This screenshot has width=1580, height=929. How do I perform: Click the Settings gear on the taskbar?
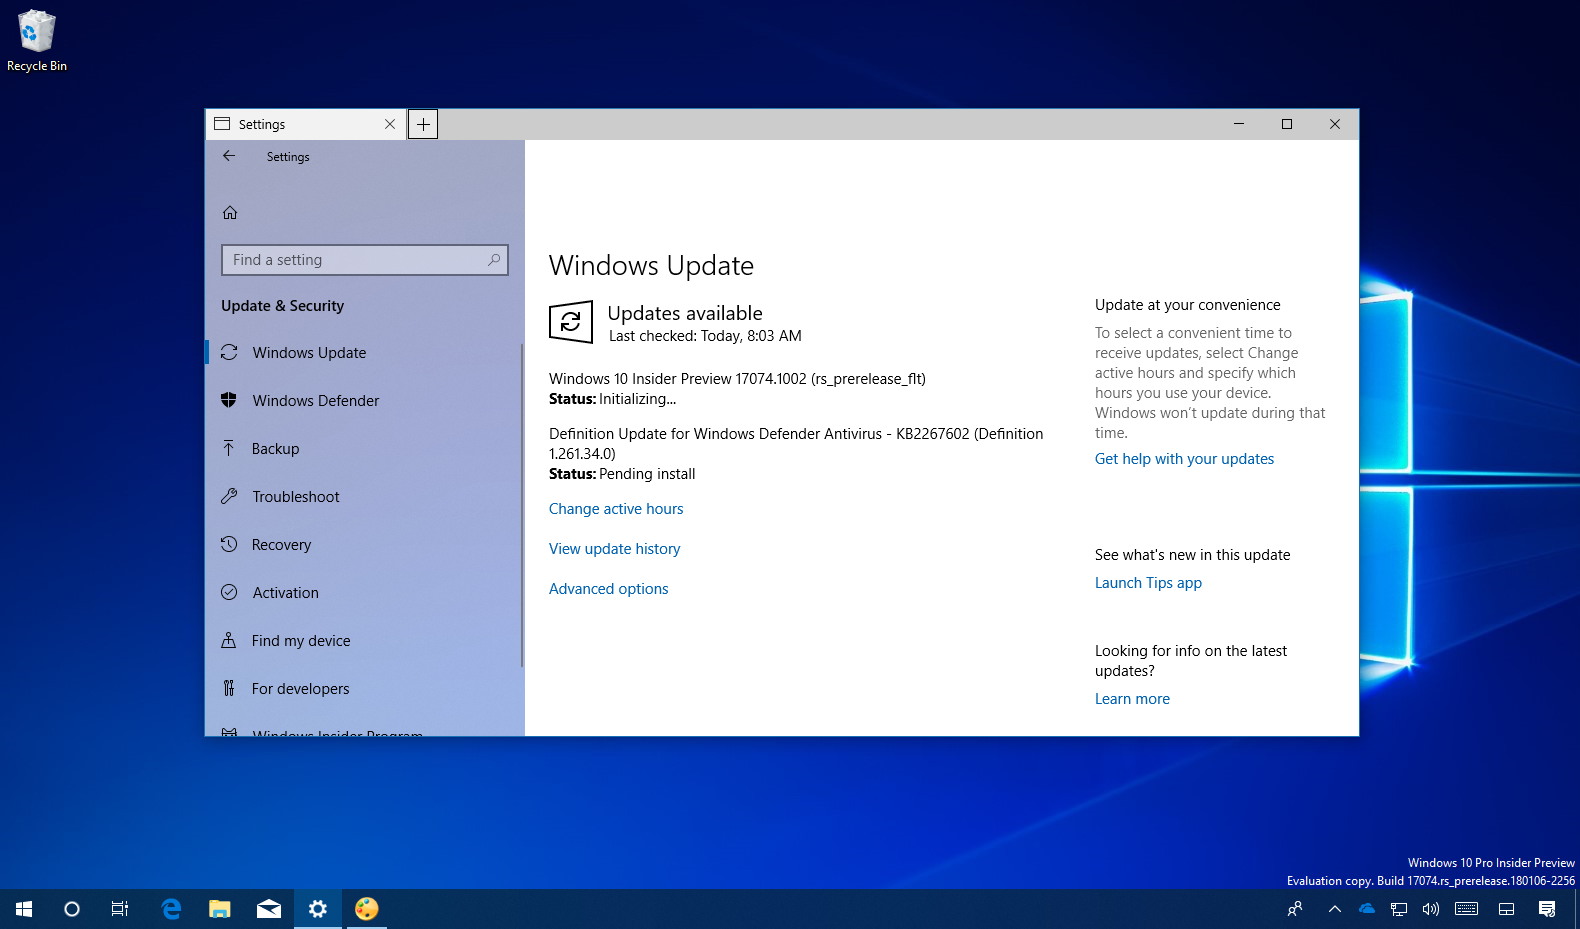tap(318, 909)
